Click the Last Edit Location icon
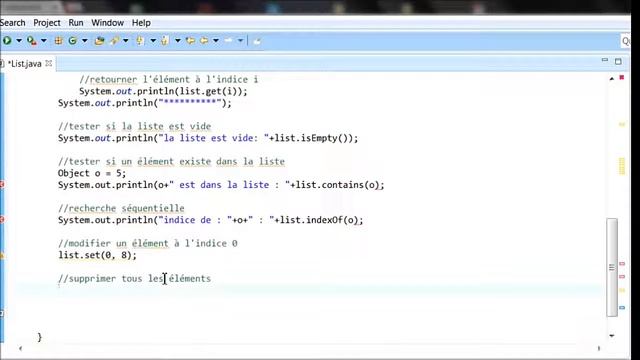The height and width of the screenshot is (360, 640). pos(190,40)
